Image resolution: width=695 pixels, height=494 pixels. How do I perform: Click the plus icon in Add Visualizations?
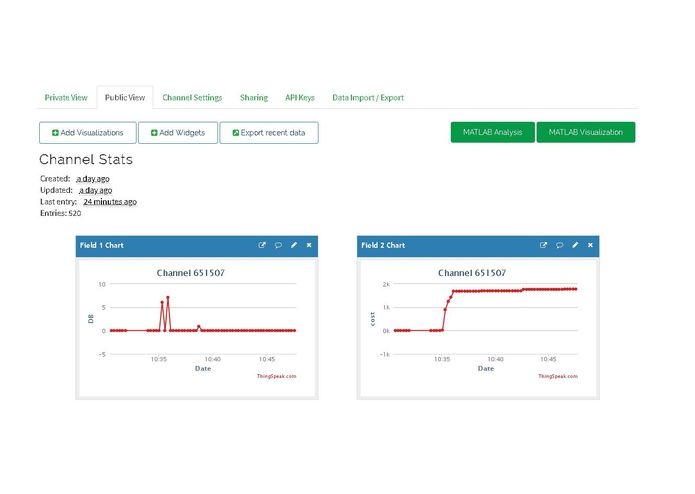[55, 132]
